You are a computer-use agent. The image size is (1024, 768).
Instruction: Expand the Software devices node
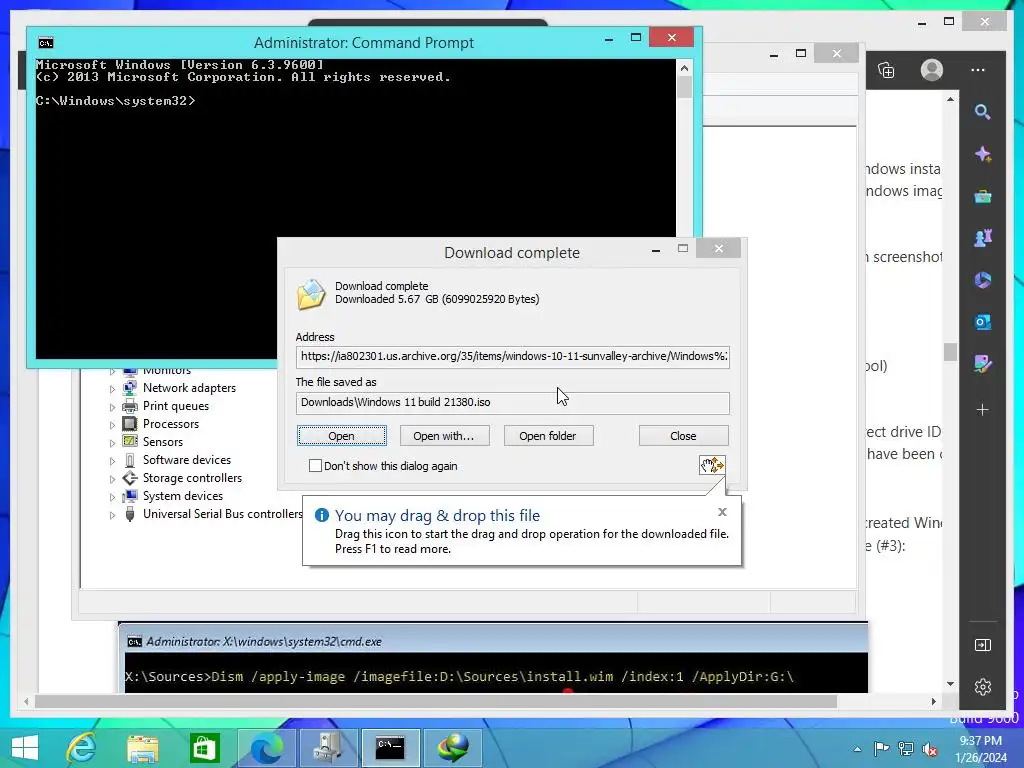[112, 460]
